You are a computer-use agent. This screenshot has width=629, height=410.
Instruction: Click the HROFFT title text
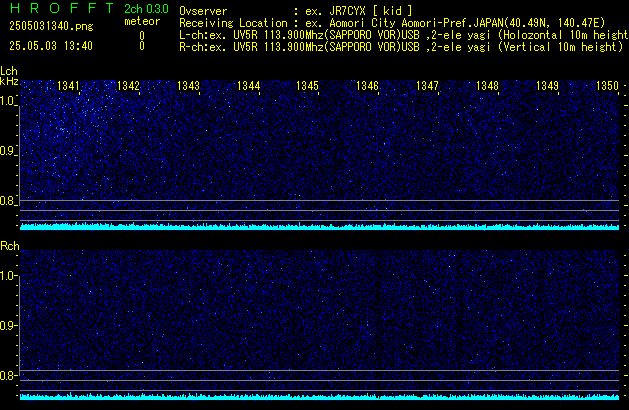[x=62, y=8]
